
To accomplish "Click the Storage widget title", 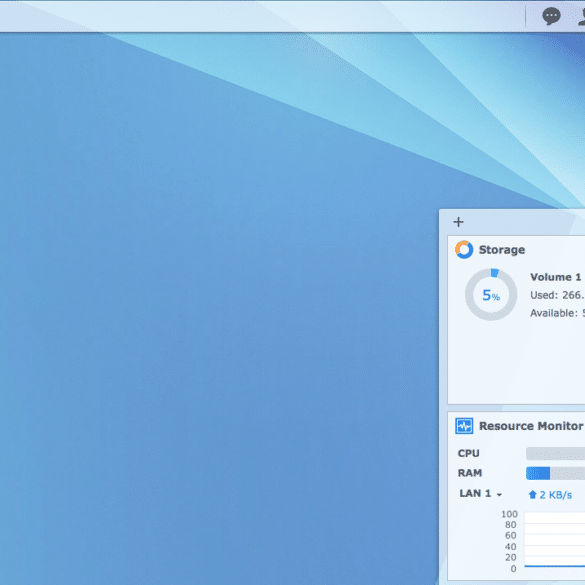I will (502, 250).
